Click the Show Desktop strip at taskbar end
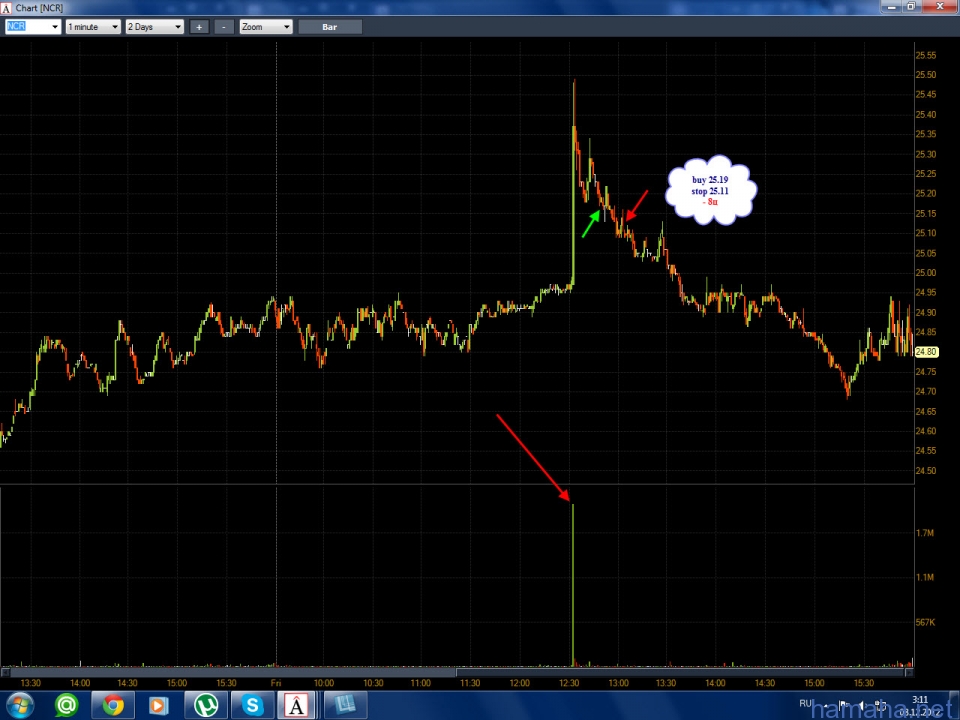The image size is (960, 720). click(x=956, y=705)
